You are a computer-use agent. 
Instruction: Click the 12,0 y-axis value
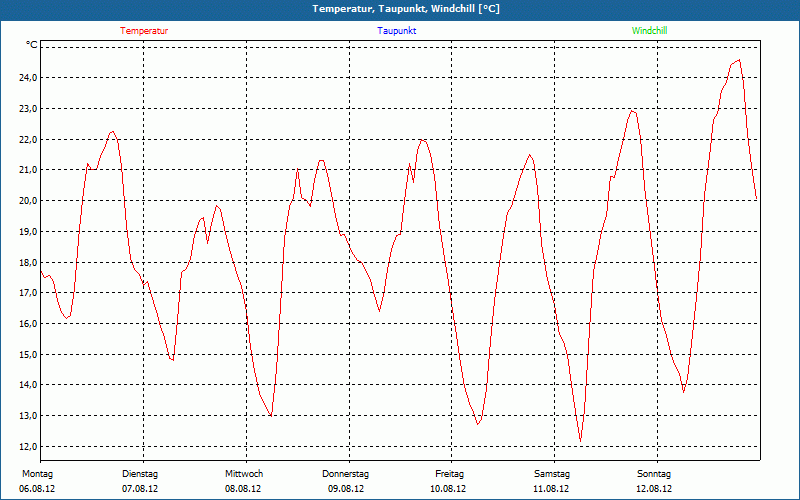click(x=28, y=446)
